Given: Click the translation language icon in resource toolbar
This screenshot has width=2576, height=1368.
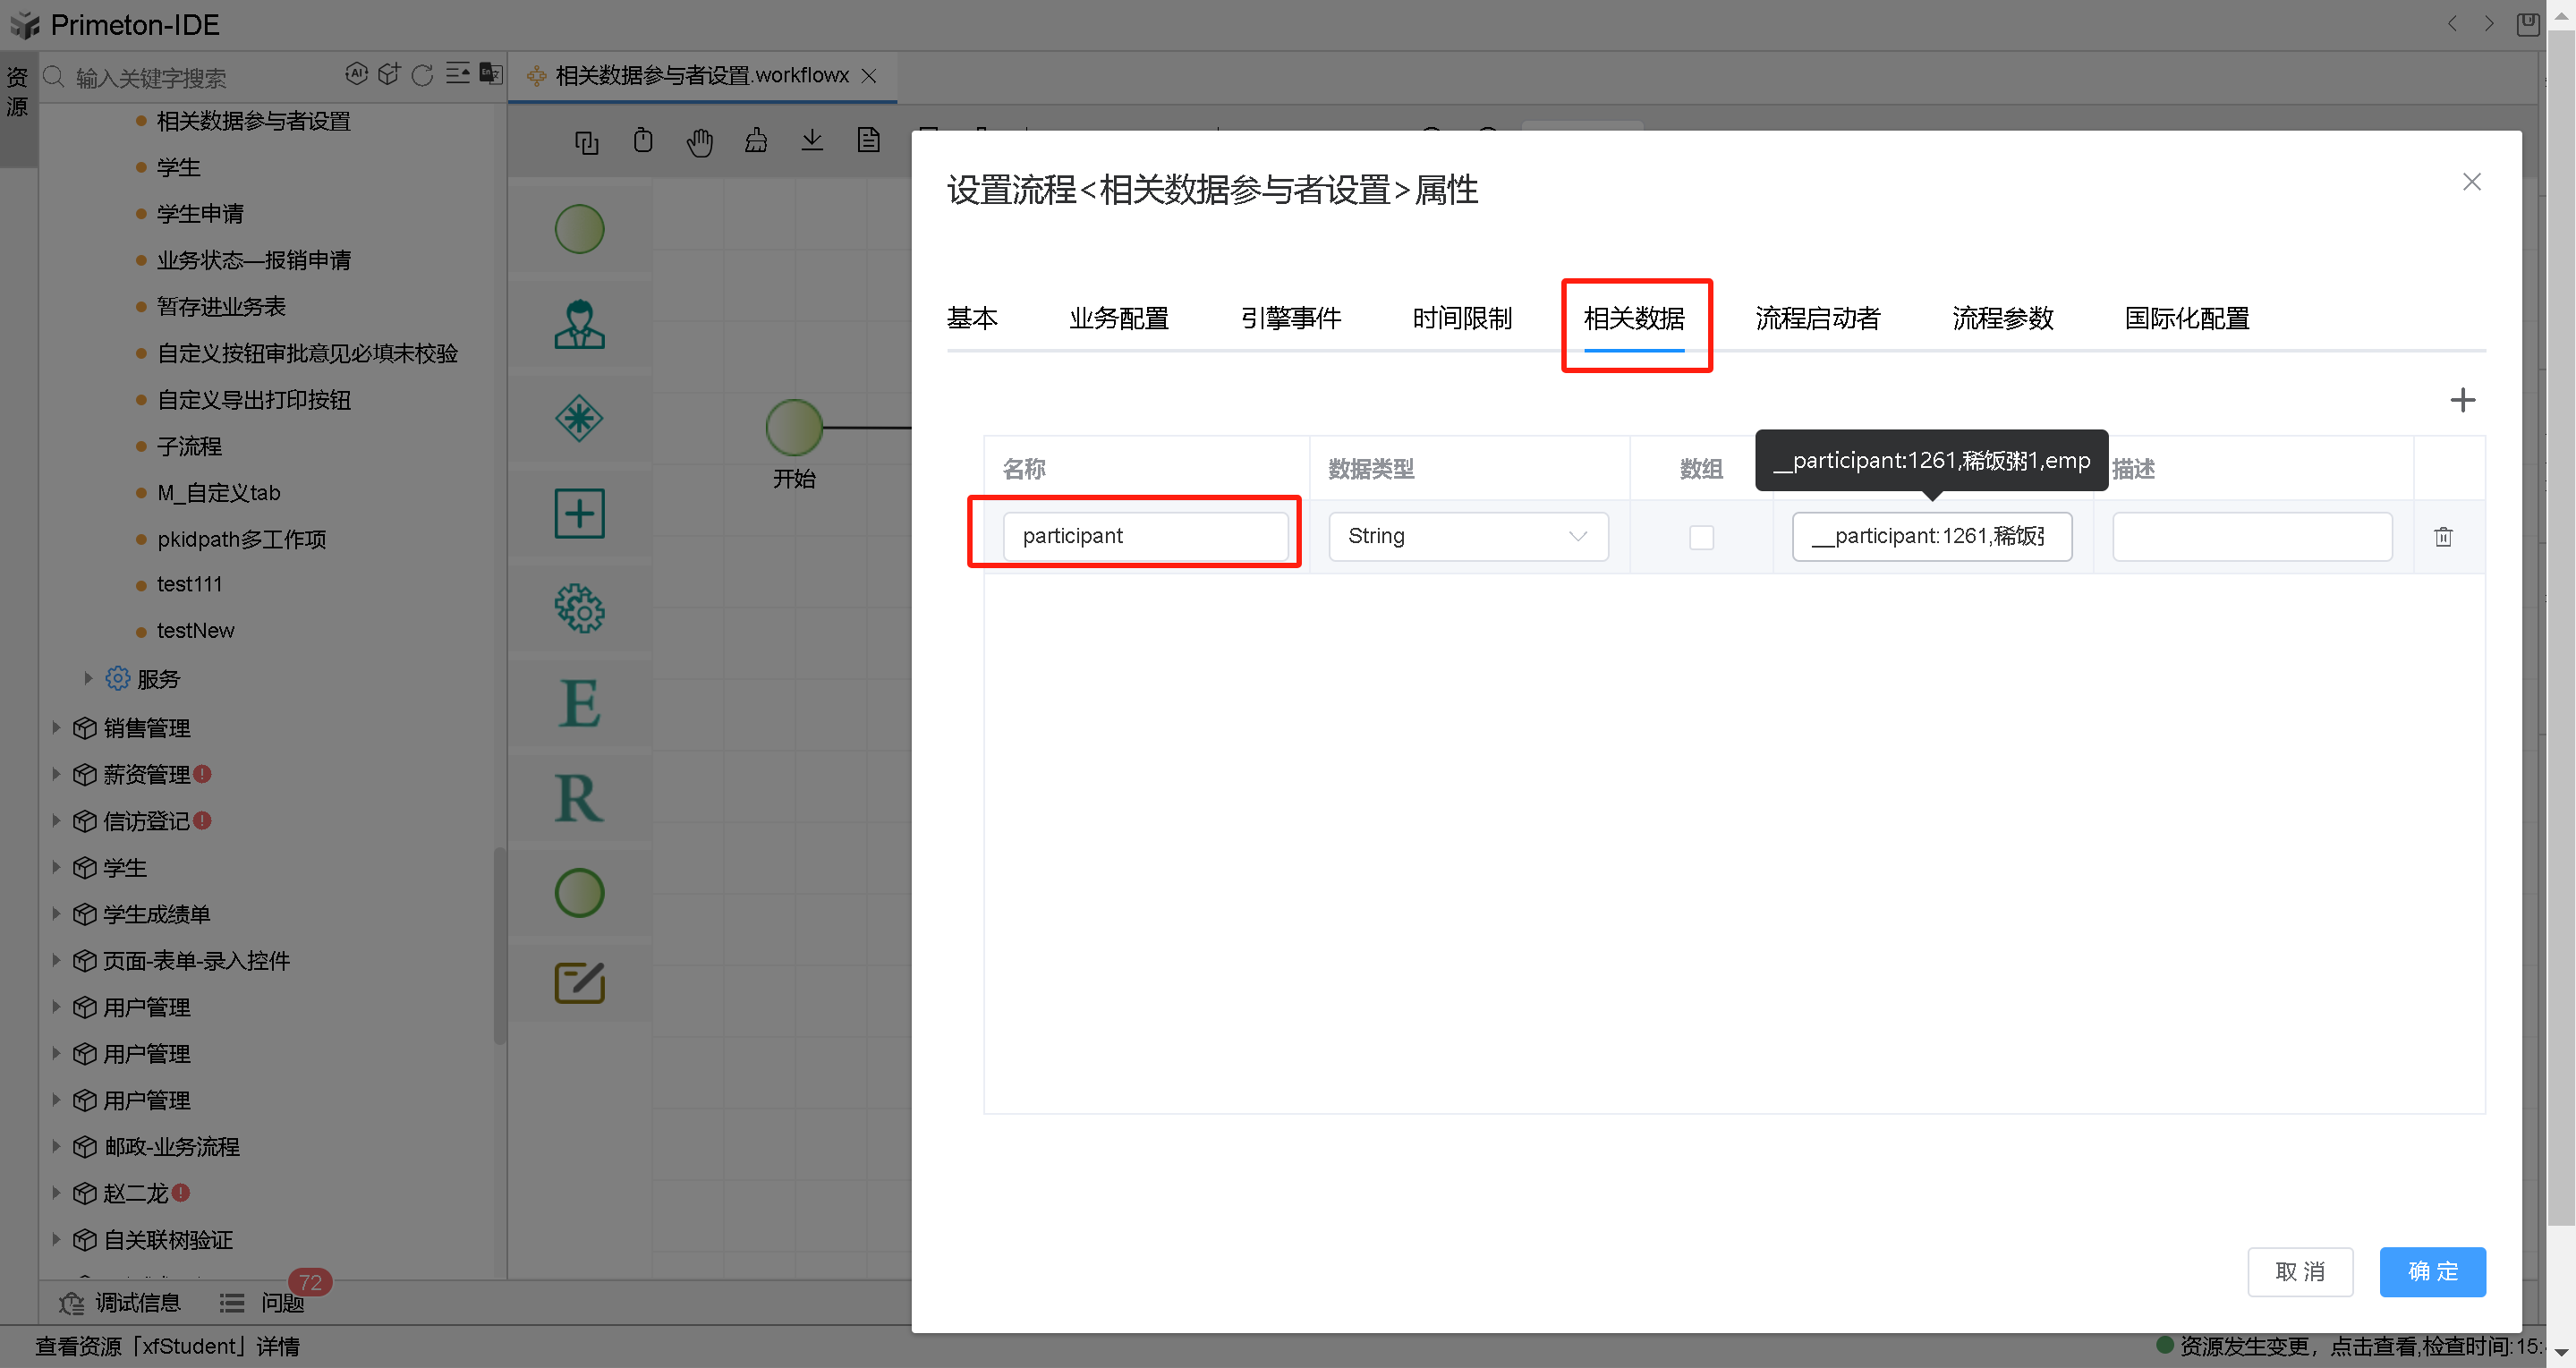Looking at the screenshot, I should pyautogui.click(x=490, y=74).
